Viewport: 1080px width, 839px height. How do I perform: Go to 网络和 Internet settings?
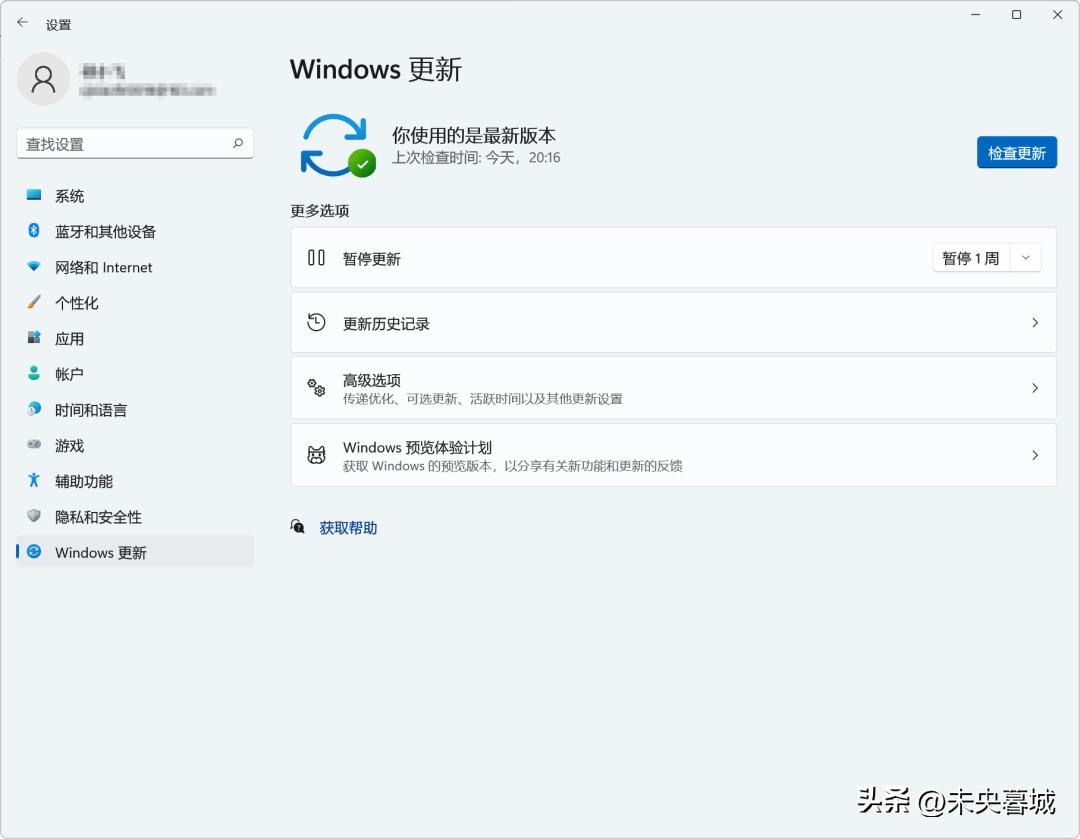[x=135, y=267]
